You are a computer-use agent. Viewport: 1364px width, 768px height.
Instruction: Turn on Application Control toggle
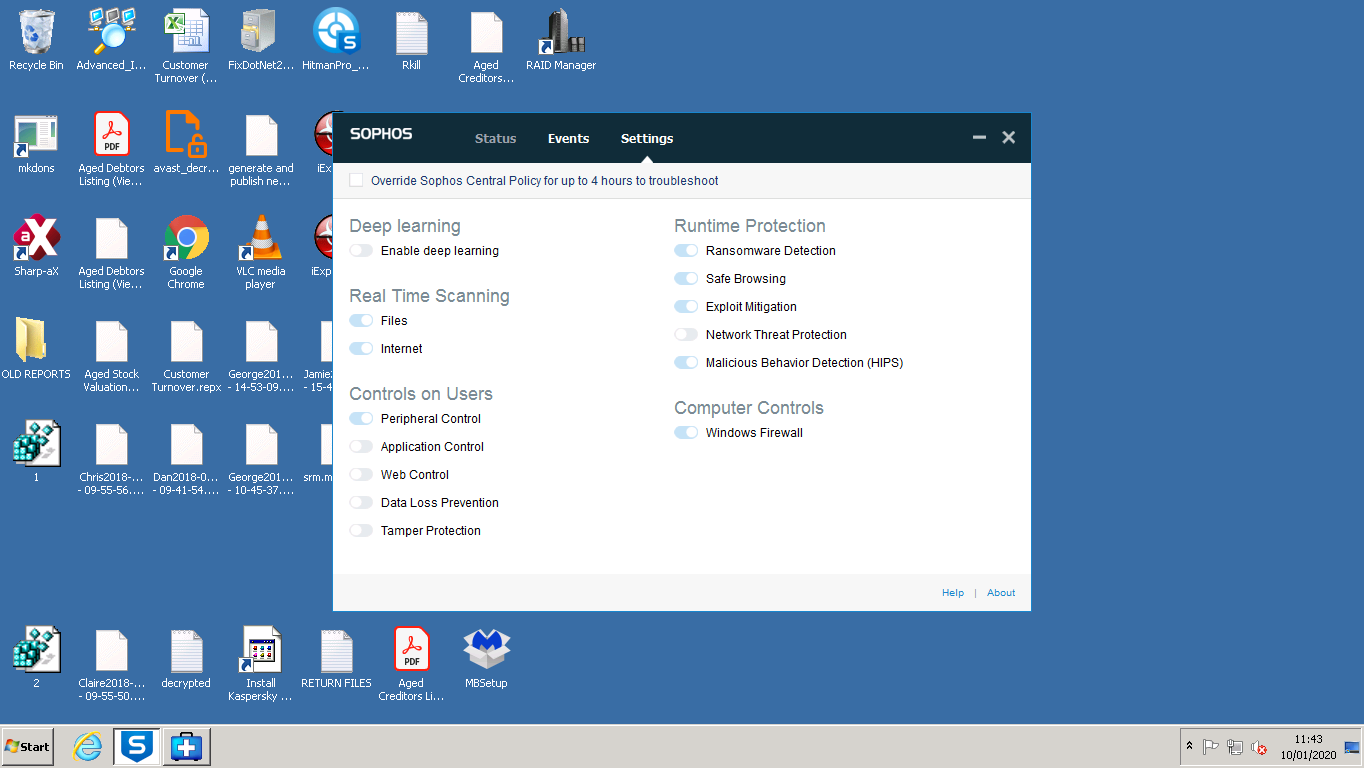[x=361, y=447]
